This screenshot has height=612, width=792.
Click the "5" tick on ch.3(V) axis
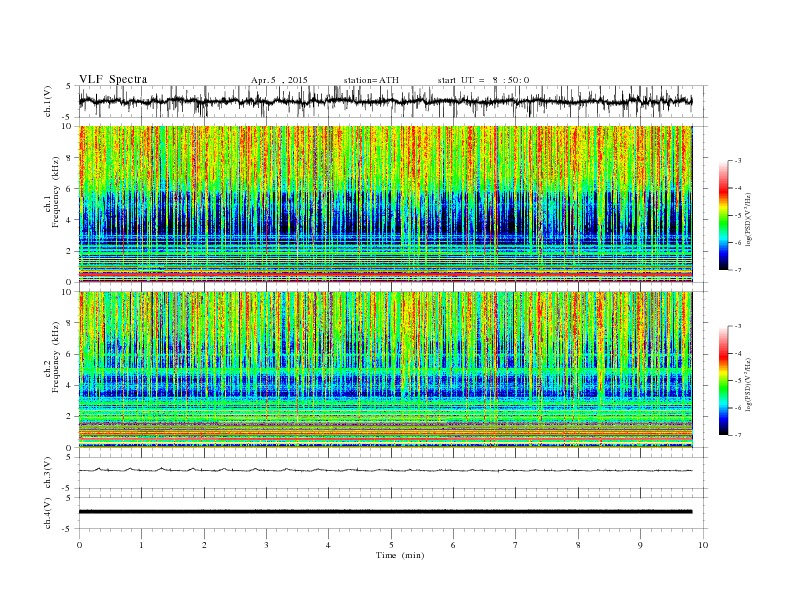pos(70,457)
